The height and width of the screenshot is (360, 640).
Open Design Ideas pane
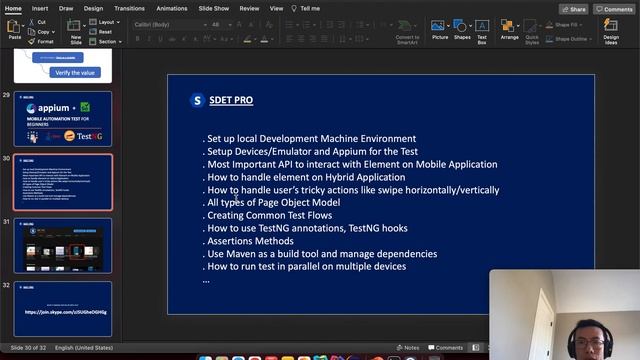click(x=611, y=25)
